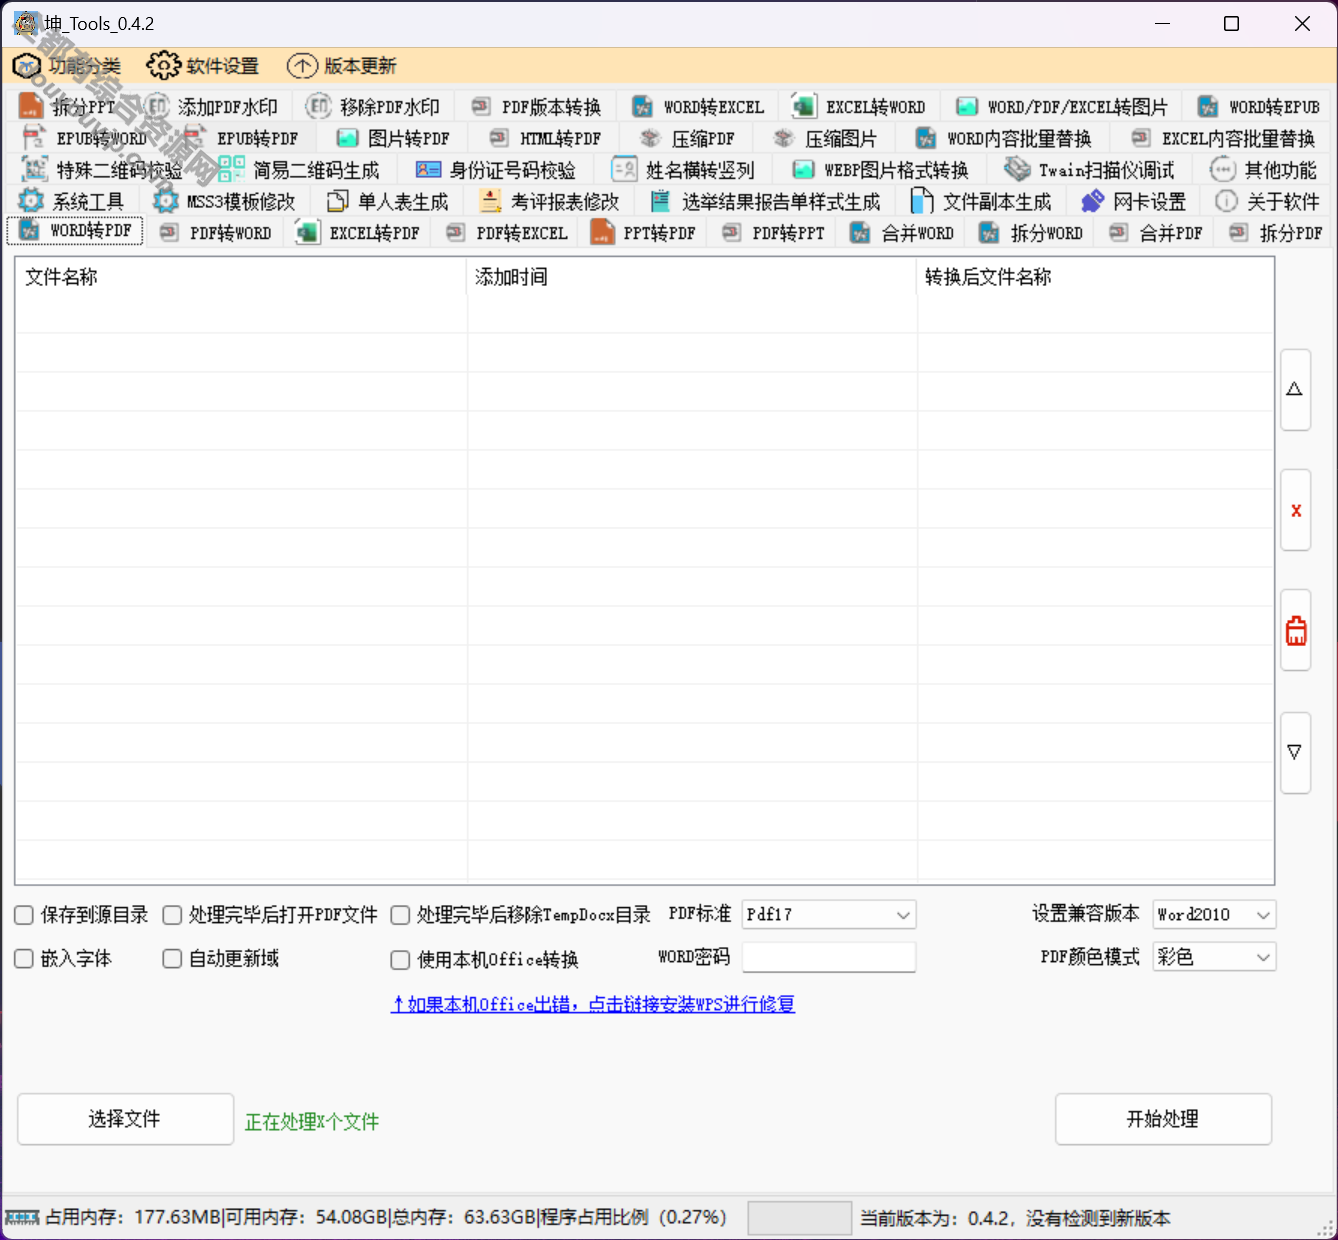This screenshot has height=1240, width=1338.
Task: Select the PDF转EXCEL tab
Action: [507, 233]
